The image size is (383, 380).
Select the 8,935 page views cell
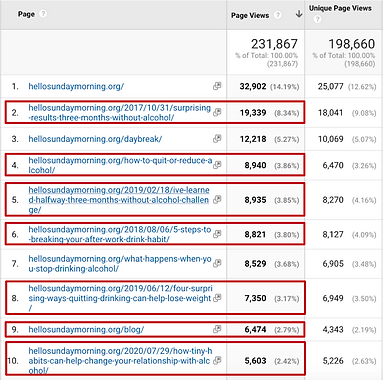(x=255, y=200)
